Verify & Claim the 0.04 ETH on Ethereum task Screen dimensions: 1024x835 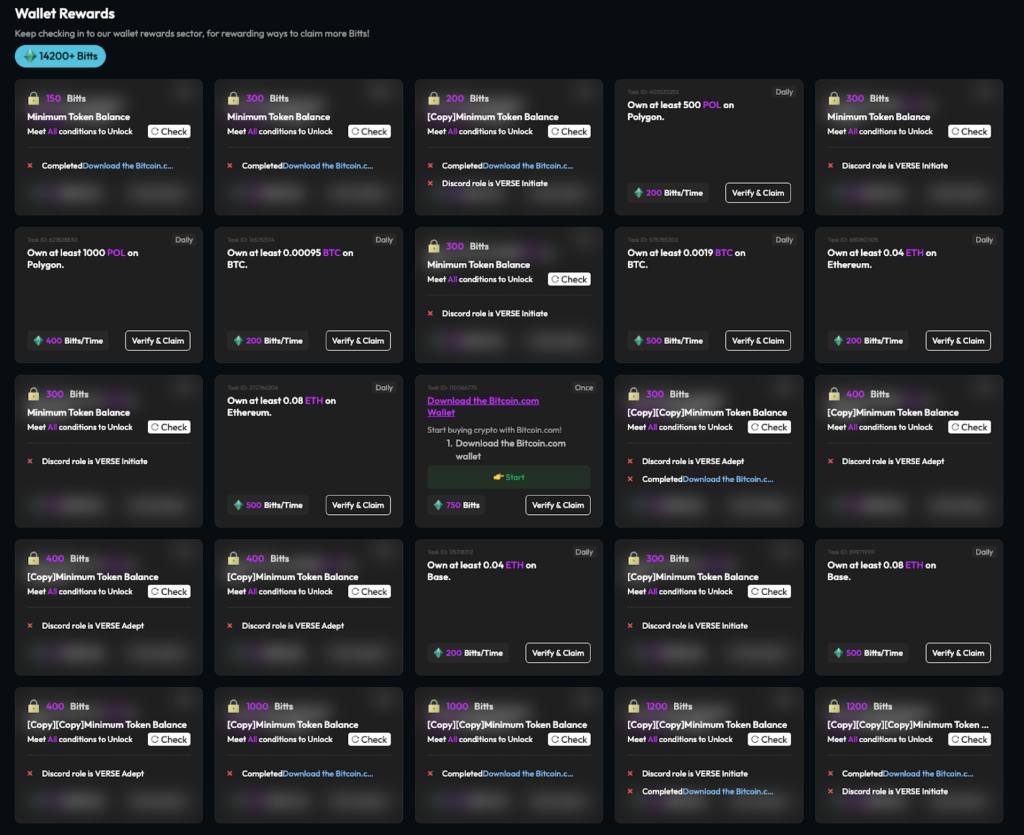click(x=958, y=341)
